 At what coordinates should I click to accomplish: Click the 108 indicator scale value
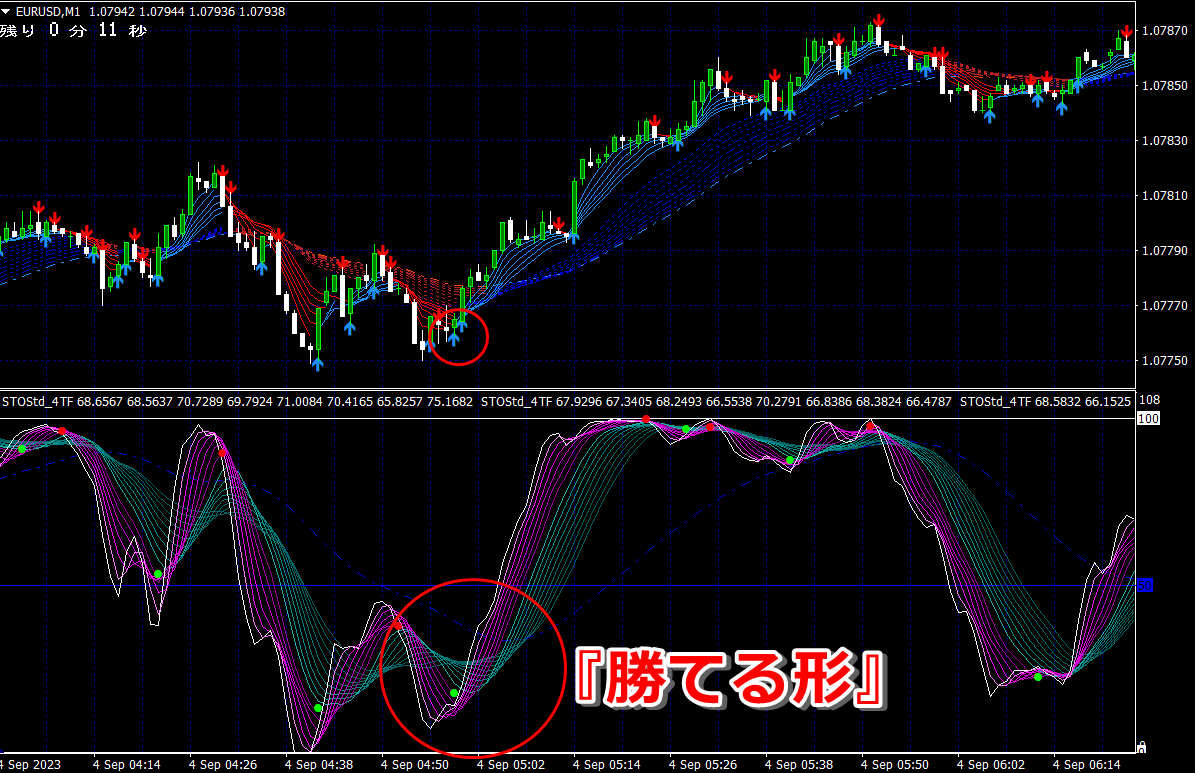[x=1149, y=399]
